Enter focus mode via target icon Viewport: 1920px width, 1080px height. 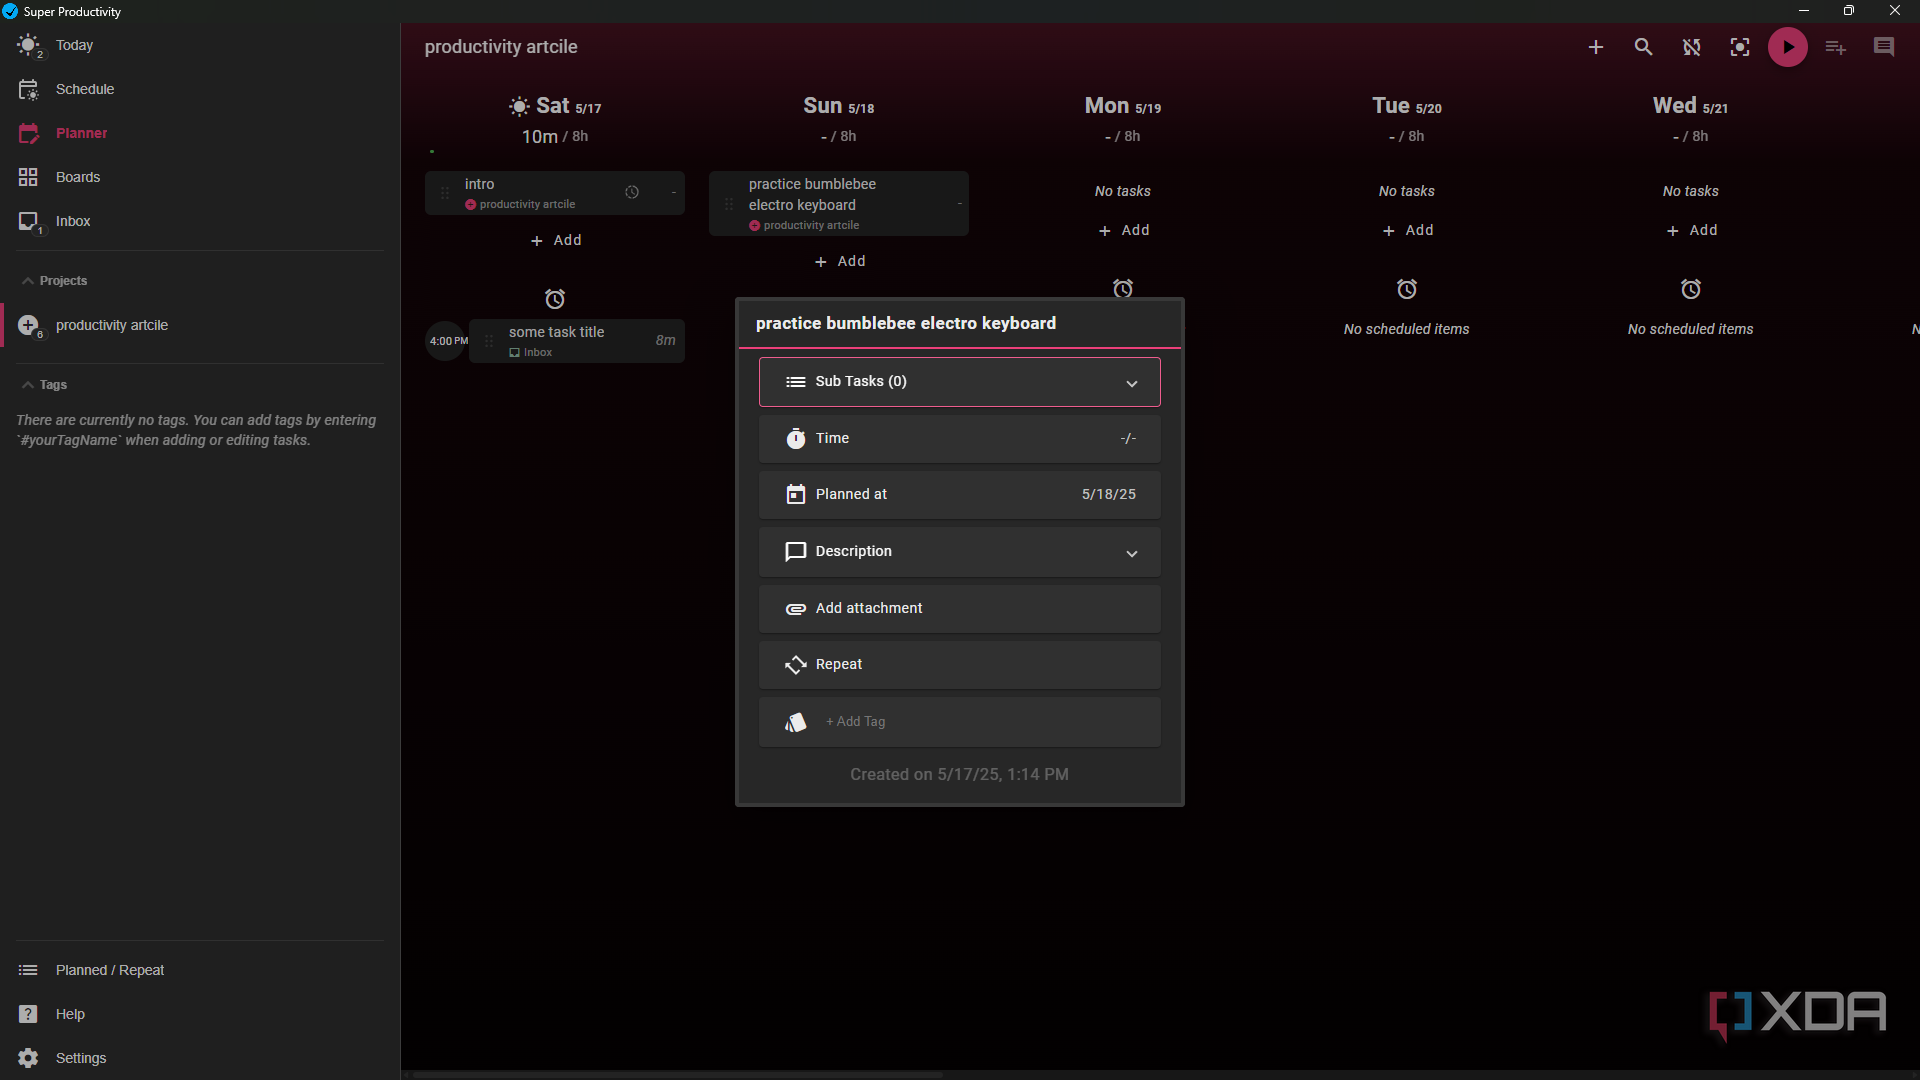click(x=1740, y=47)
